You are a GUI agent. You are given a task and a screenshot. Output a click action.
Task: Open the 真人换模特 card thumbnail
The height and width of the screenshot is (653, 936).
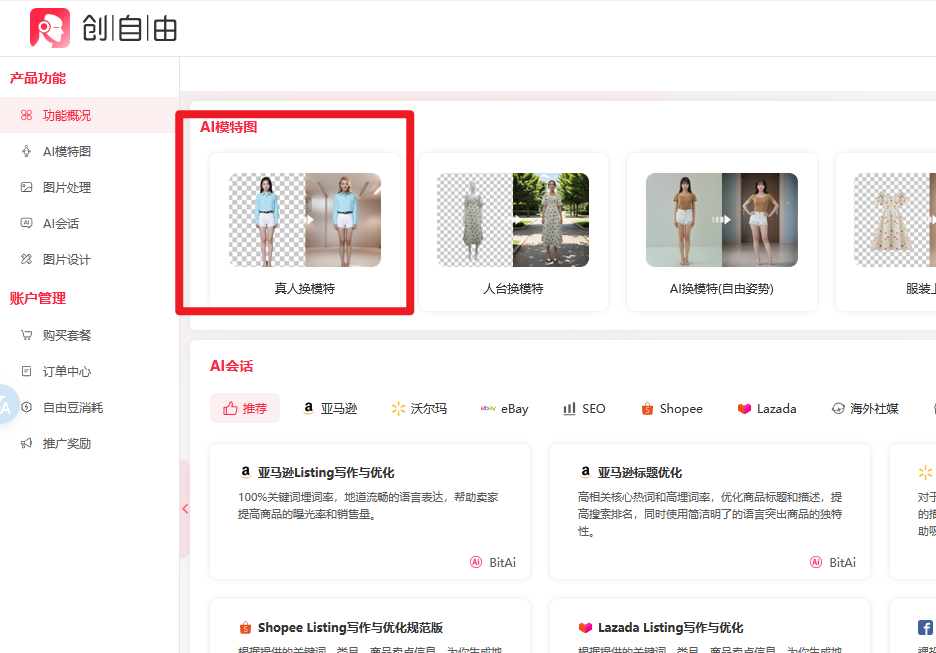coord(305,220)
